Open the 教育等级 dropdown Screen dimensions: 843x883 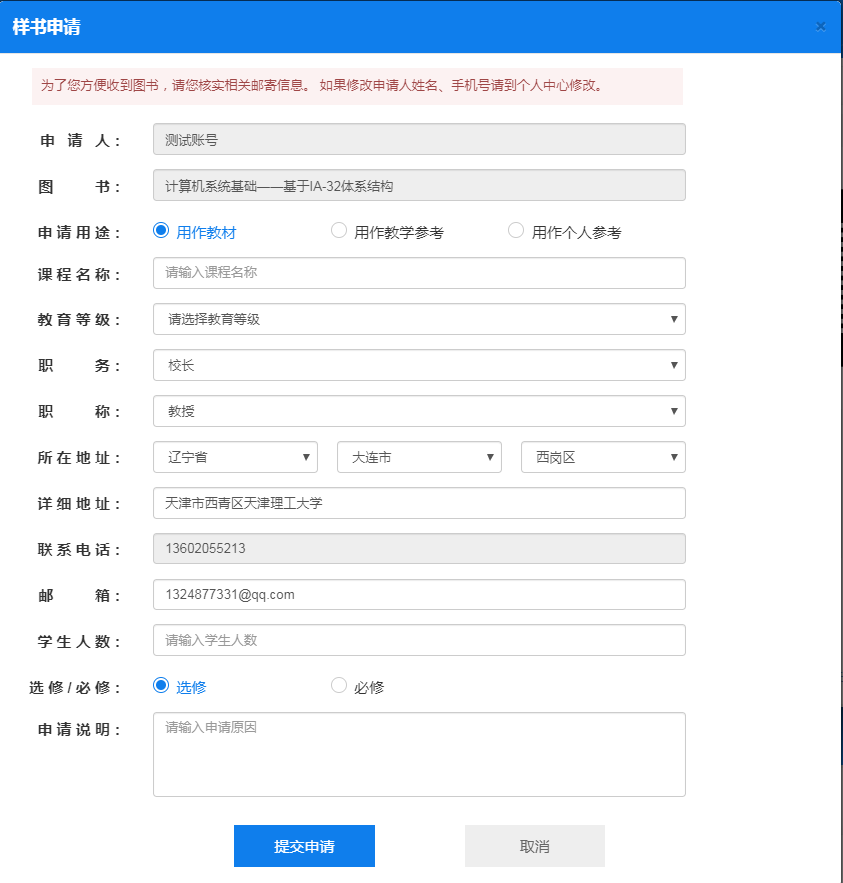pos(419,319)
